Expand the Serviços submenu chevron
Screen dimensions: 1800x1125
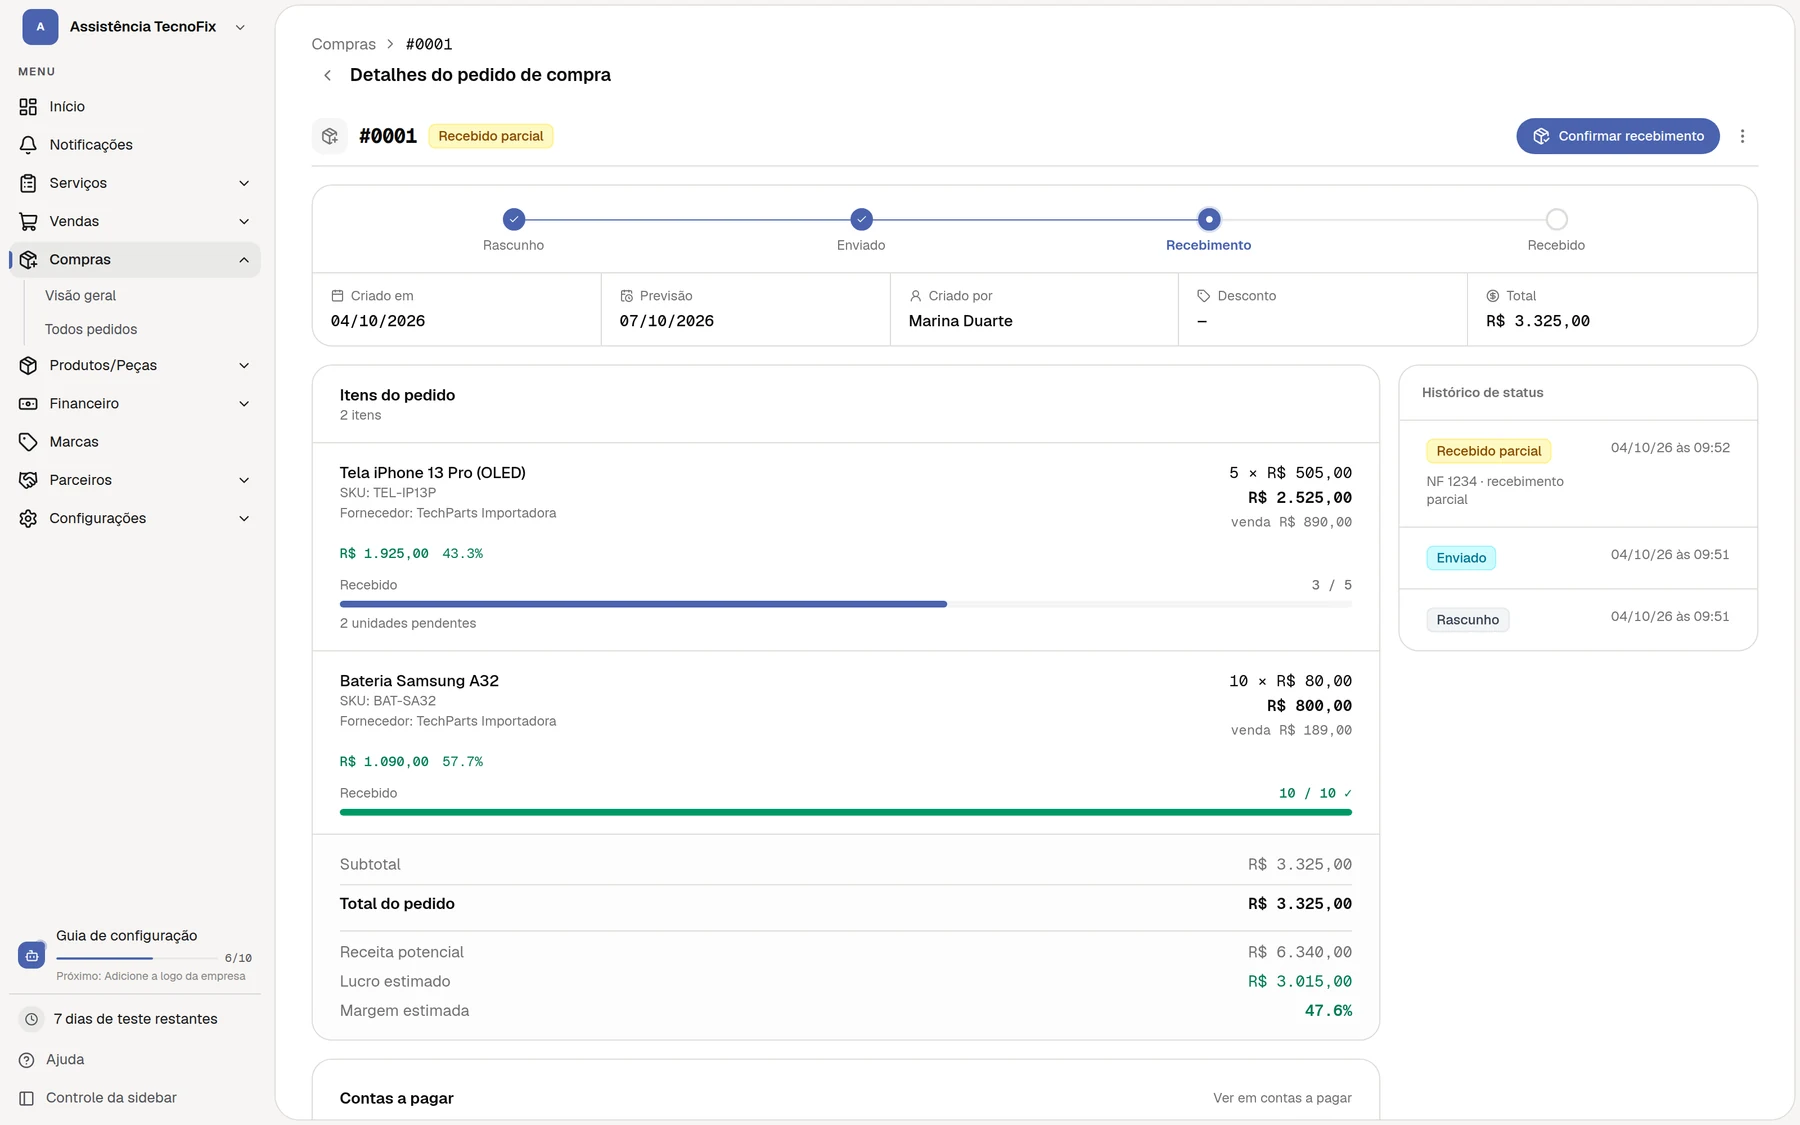pos(244,183)
